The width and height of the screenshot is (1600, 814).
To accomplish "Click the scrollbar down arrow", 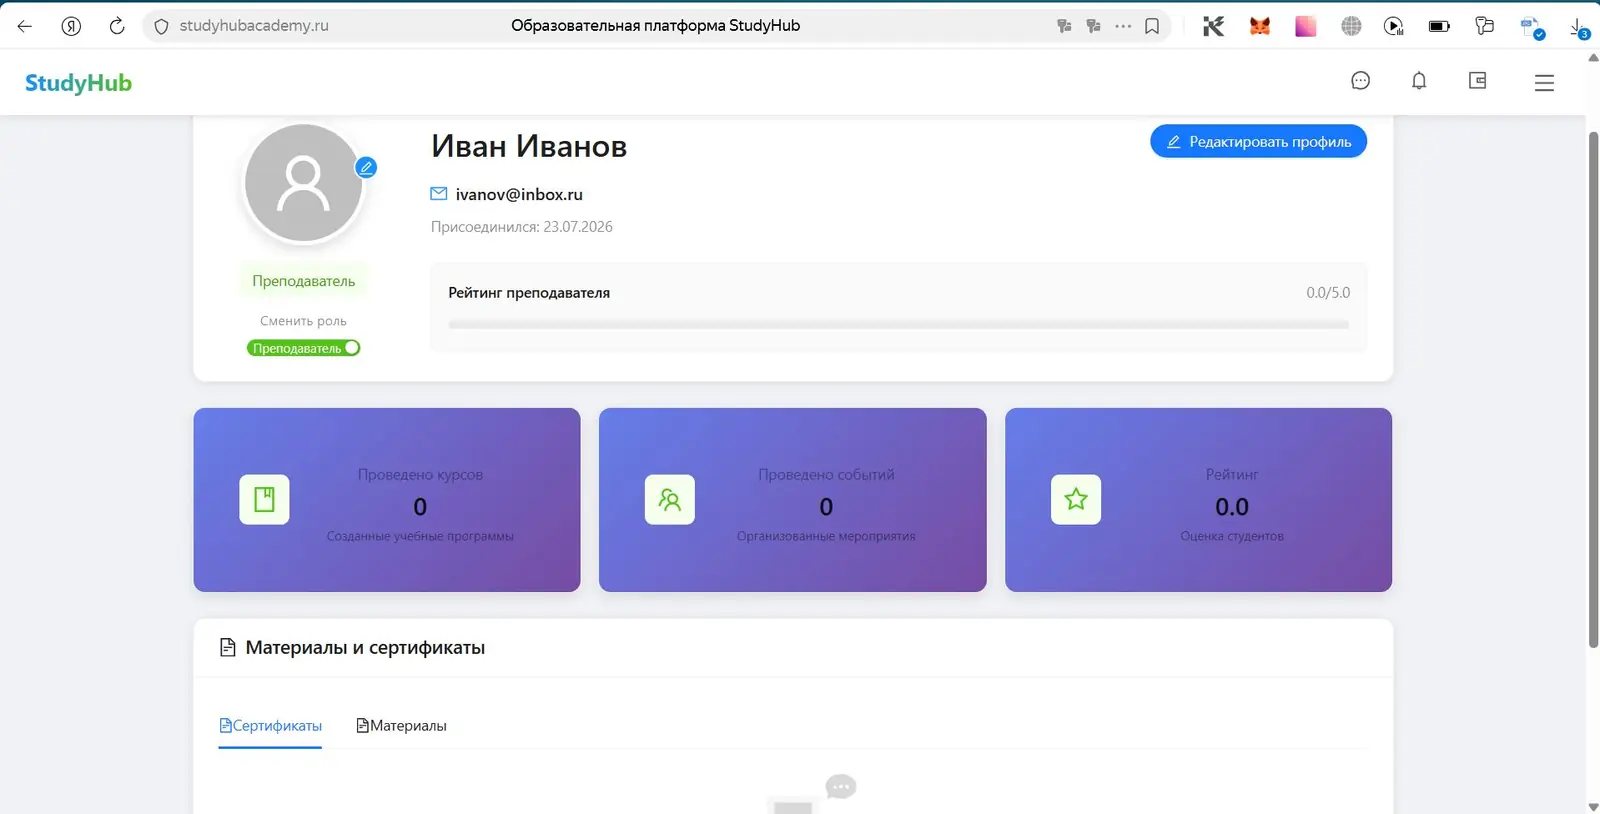I will pos(1593,806).
